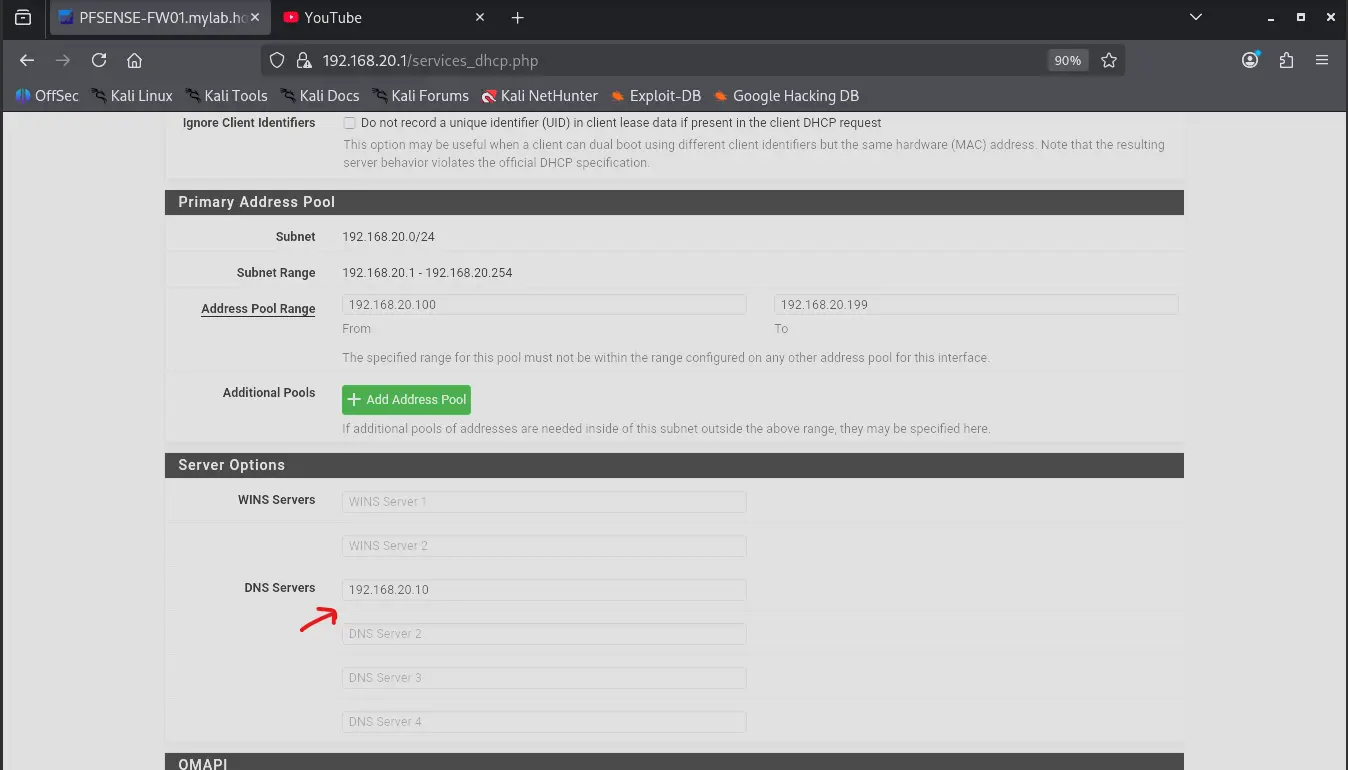Click the WINS Server 1 field
The image size is (1348, 770).
[544, 501]
